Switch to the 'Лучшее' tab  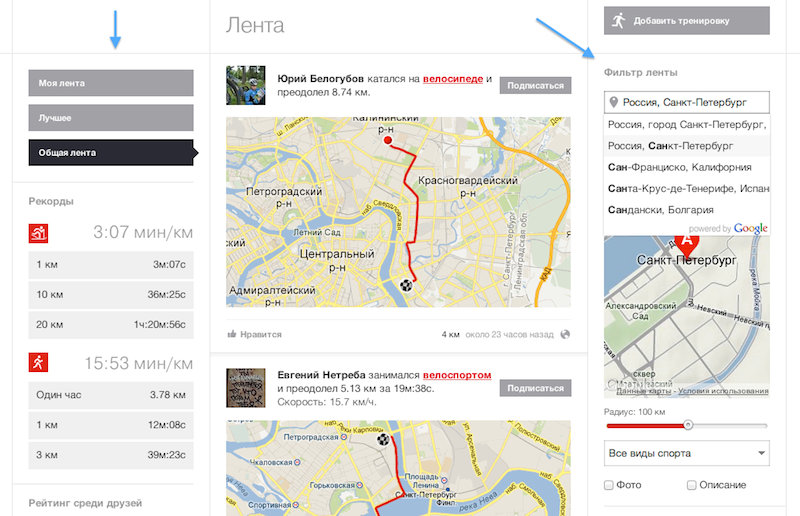pyautogui.click(x=110, y=118)
